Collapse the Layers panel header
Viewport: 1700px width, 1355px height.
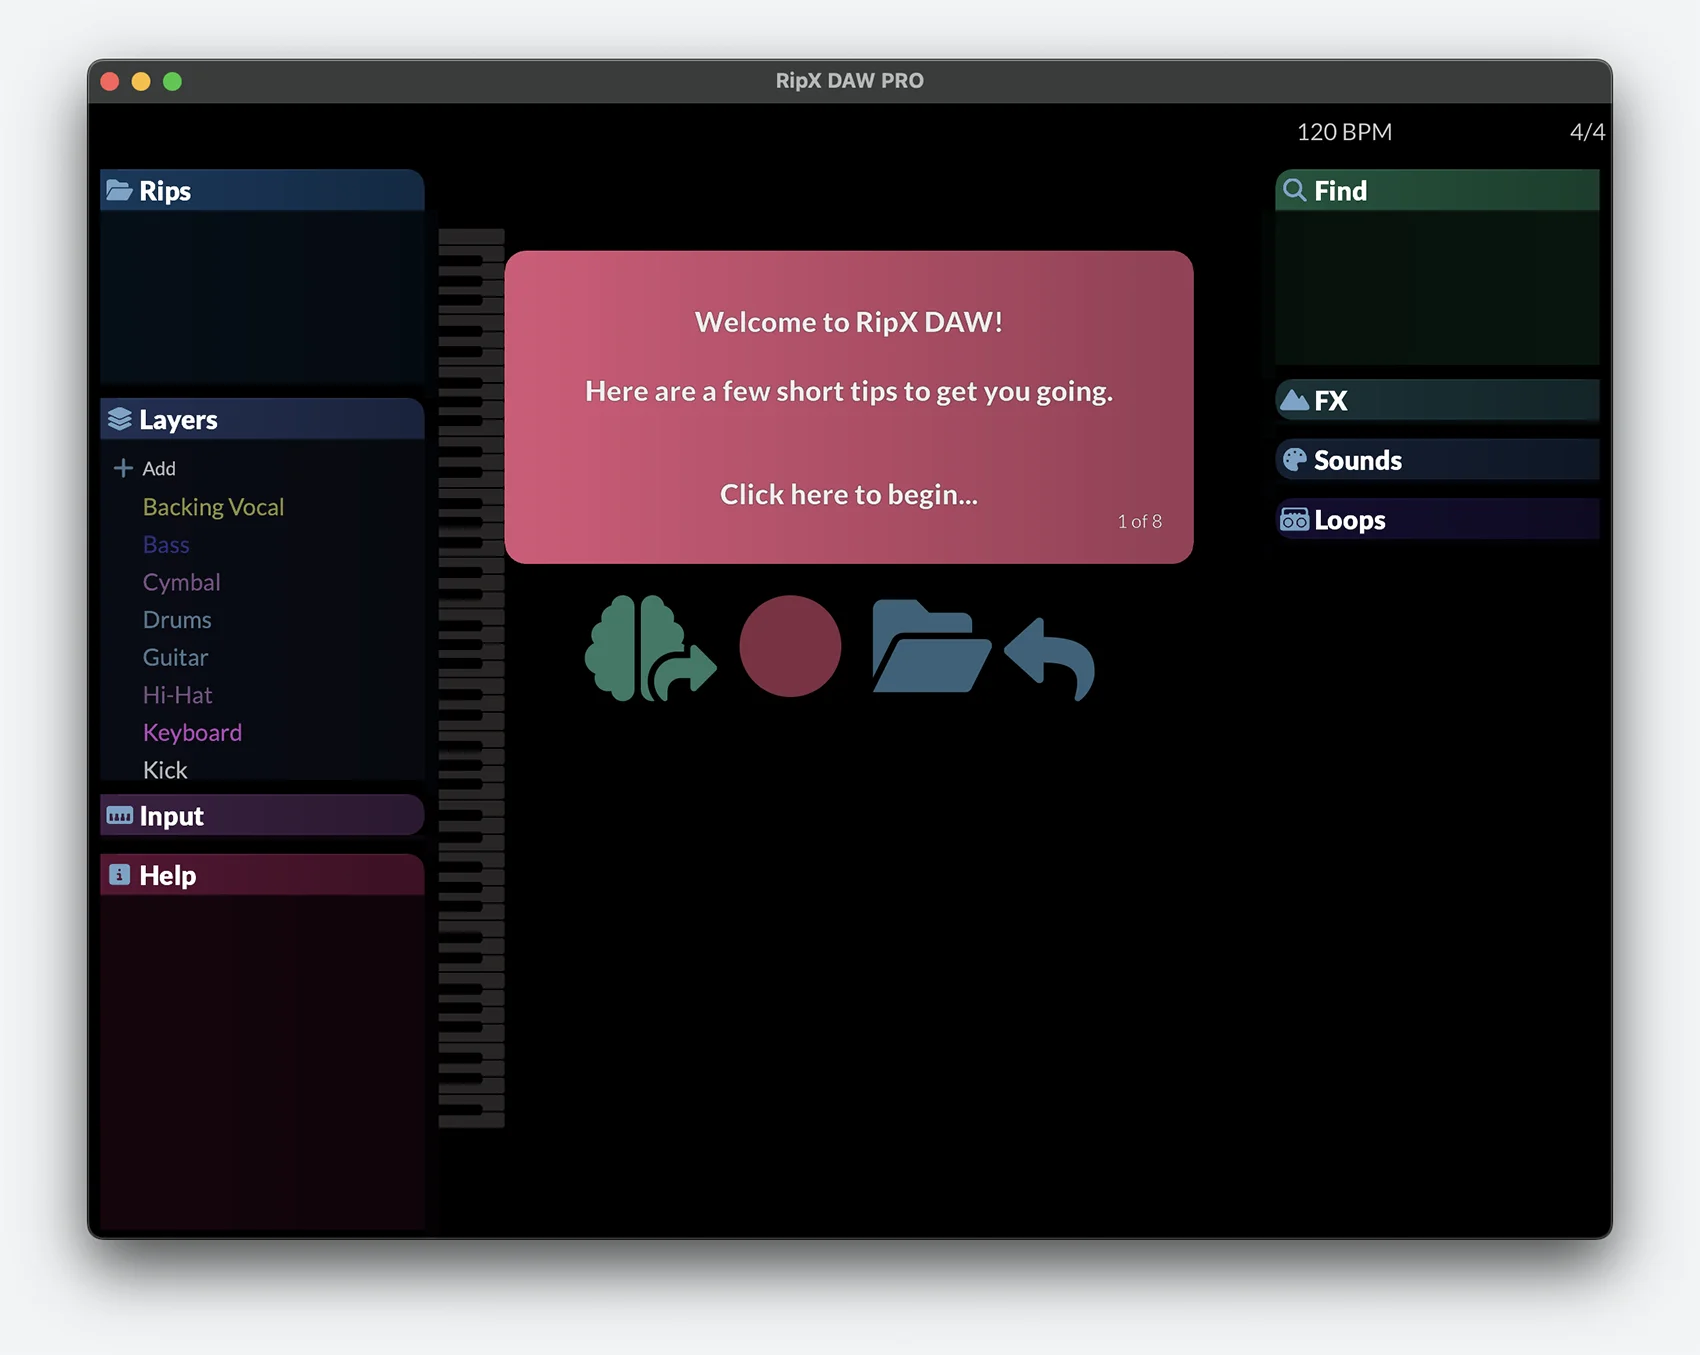(x=262, y=419)
